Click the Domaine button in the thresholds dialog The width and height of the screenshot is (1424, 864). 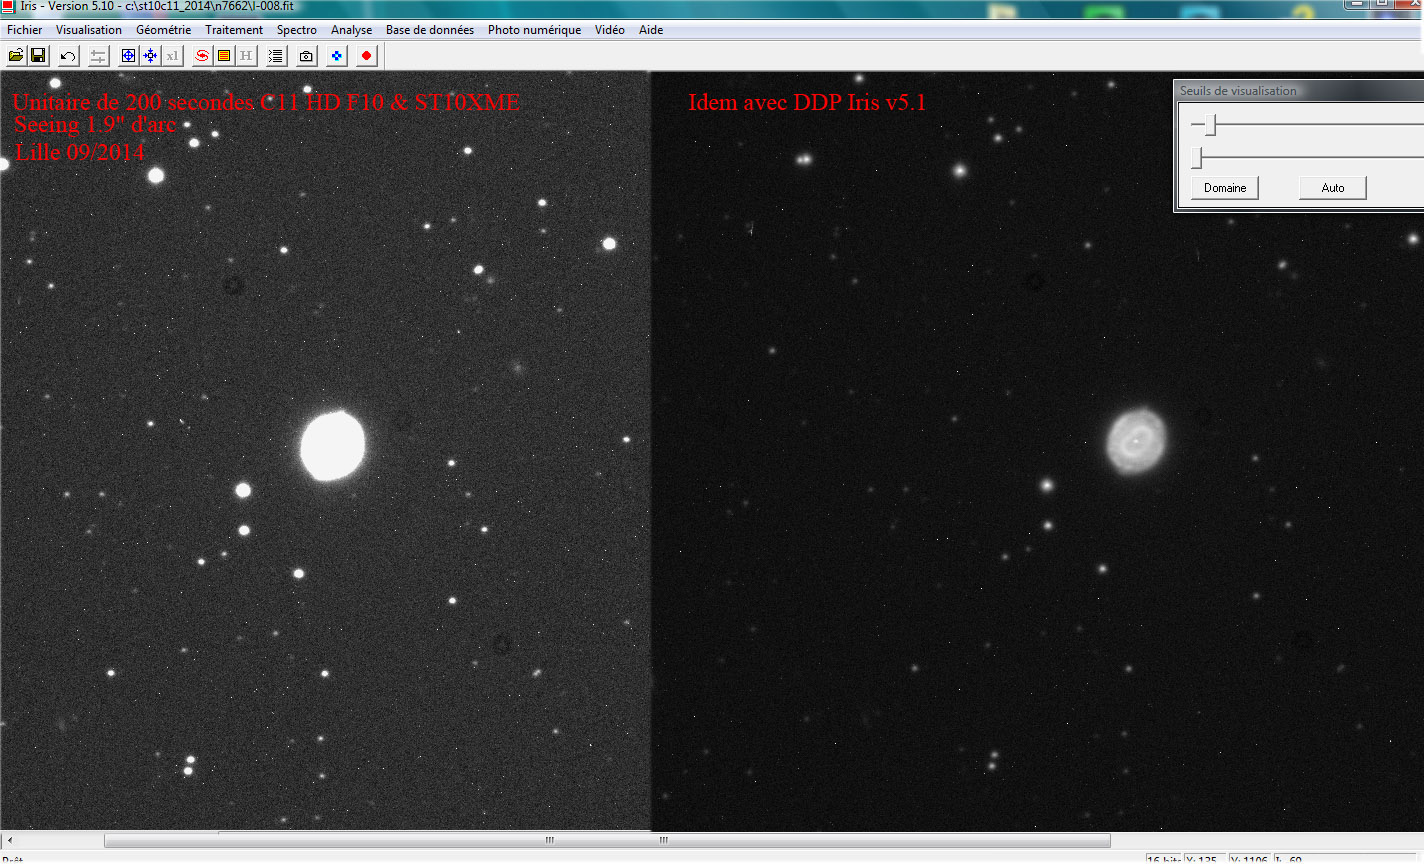[x=1225, y=188]
